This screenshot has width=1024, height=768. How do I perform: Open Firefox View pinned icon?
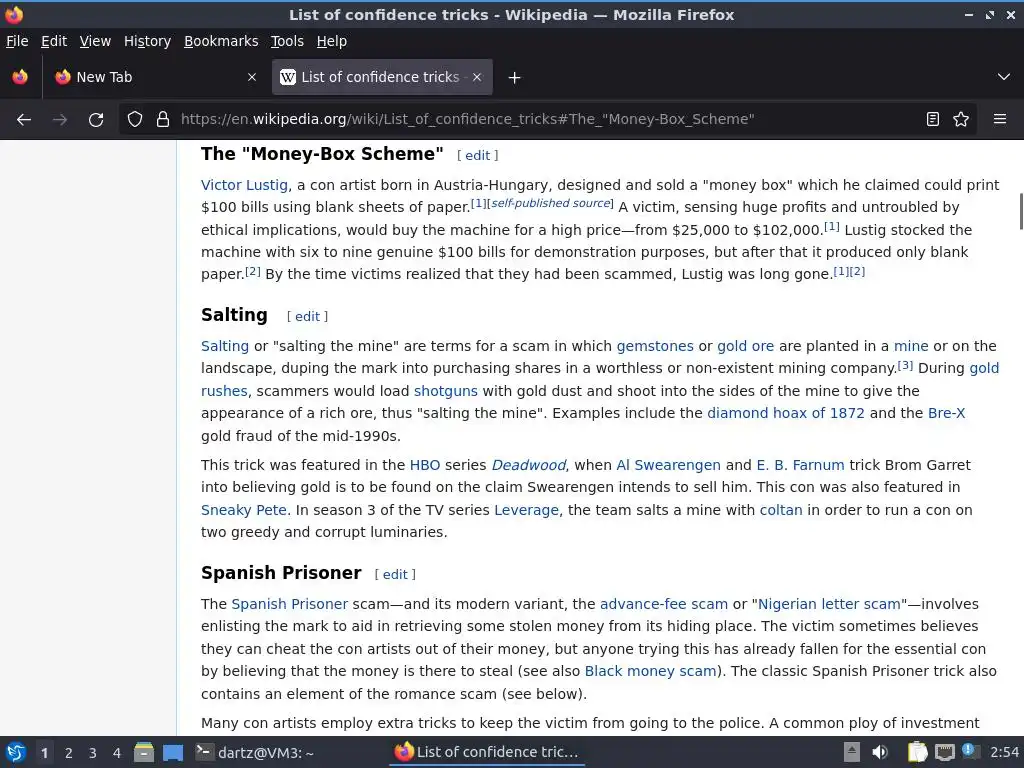click(x=20, y=77)
